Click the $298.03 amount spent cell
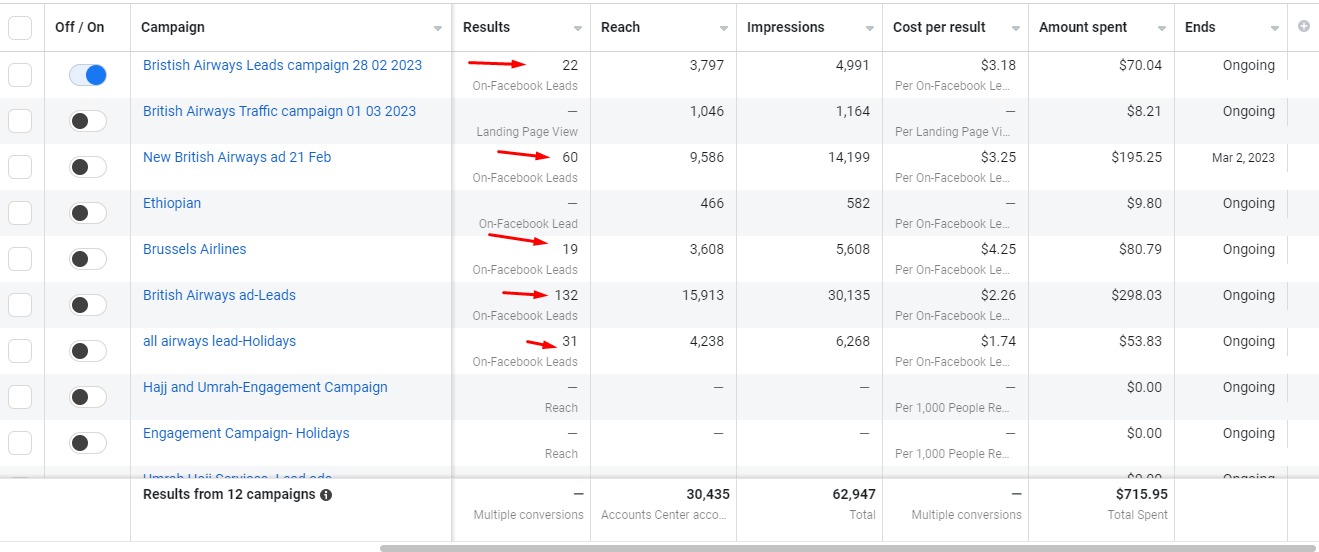The height and width of the screenshot is (552, 1319). tap(1137, 295)
